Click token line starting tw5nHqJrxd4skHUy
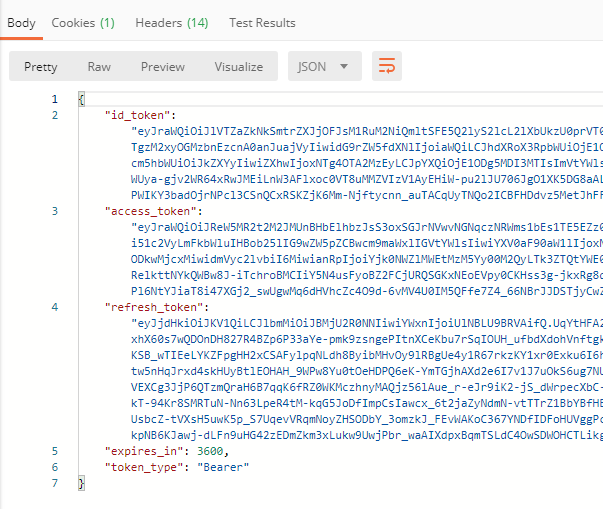603x509 pixels. click(367, 371)
